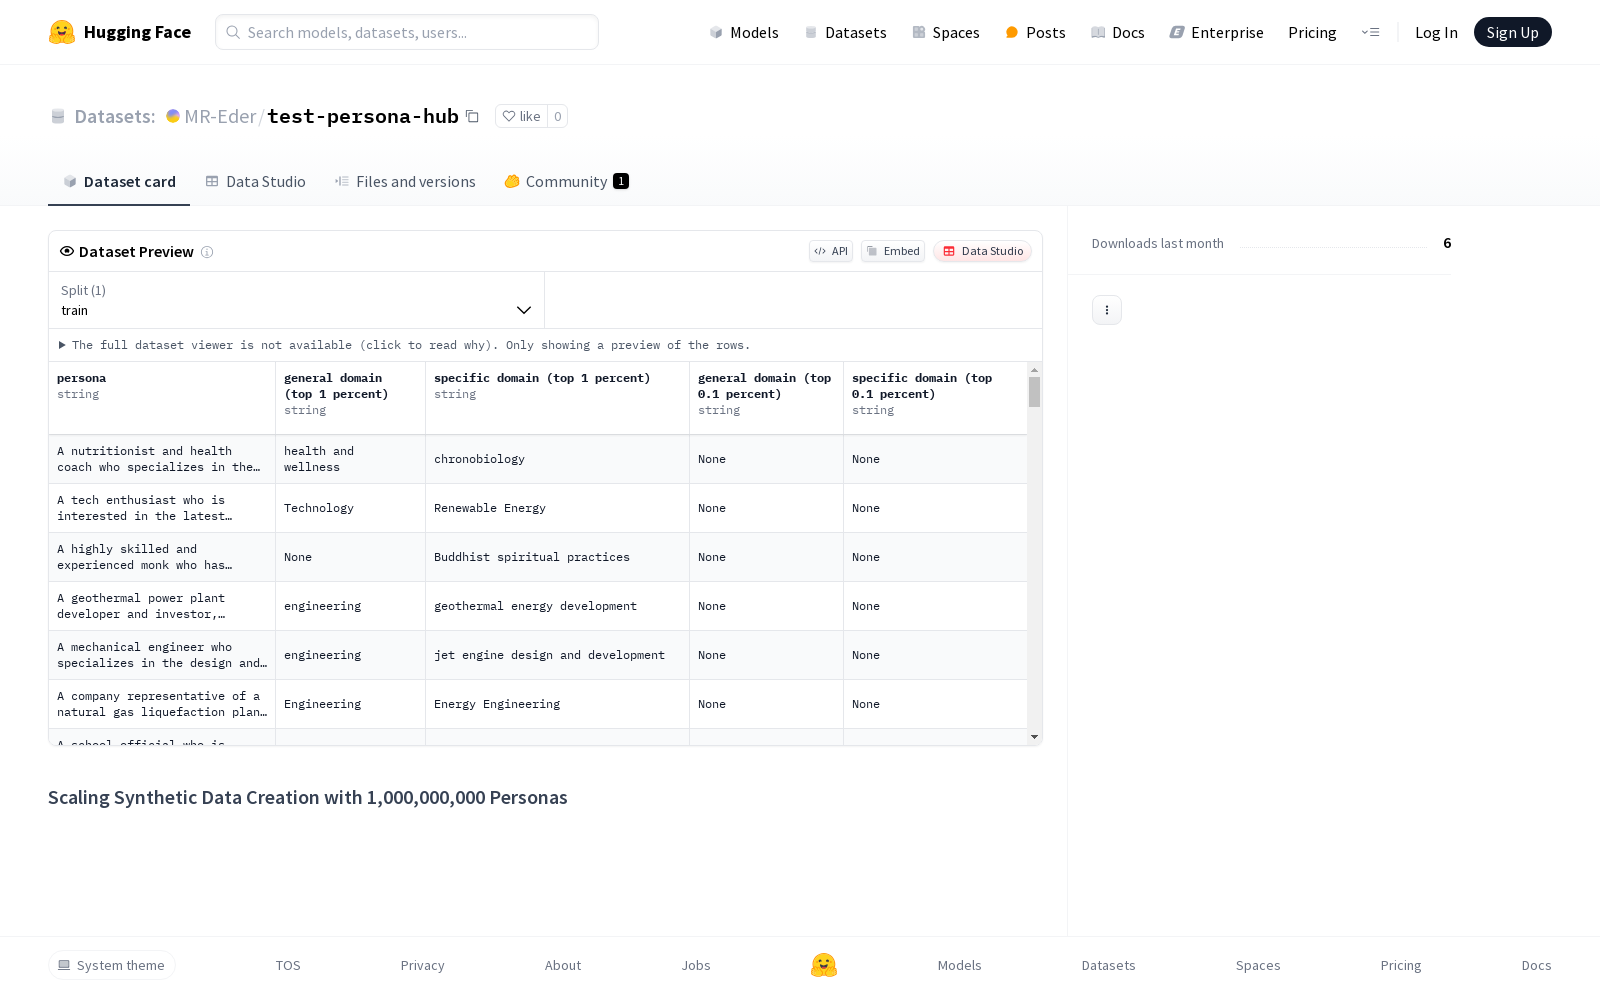Click the footer Hugging Face emoji logo

click(824, 965)
